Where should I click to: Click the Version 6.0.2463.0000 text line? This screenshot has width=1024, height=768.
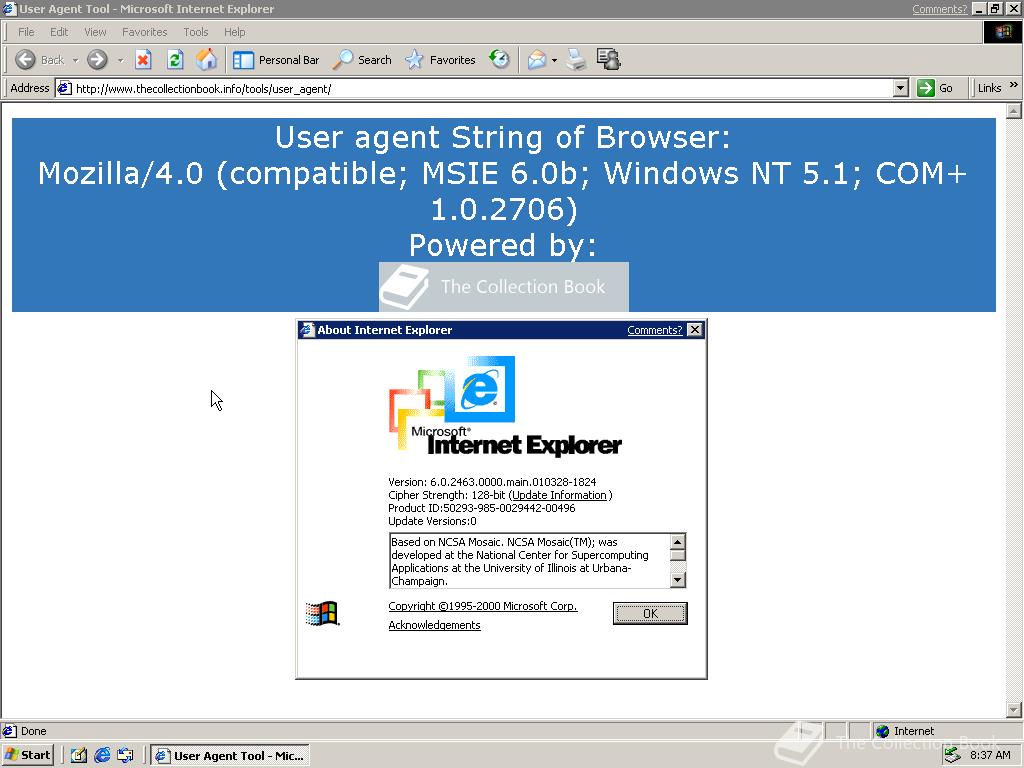[492, 482]
